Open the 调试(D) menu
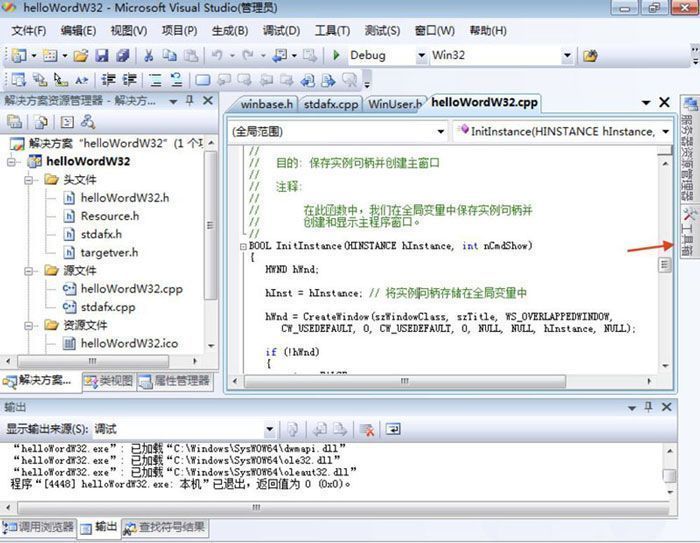This screenshot has width=700, height=543. click(281, 31)
